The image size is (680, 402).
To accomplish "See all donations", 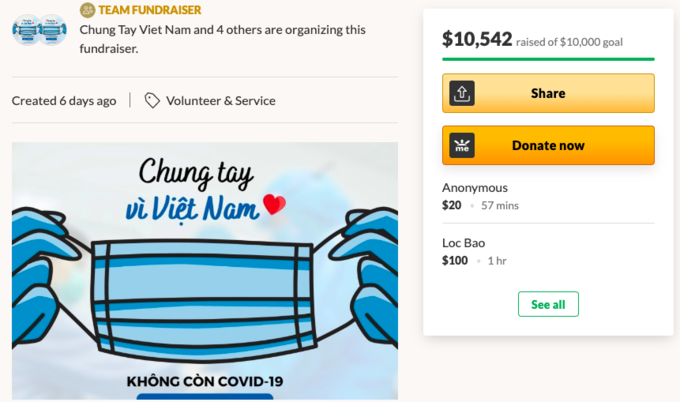I will click(548, 304).
